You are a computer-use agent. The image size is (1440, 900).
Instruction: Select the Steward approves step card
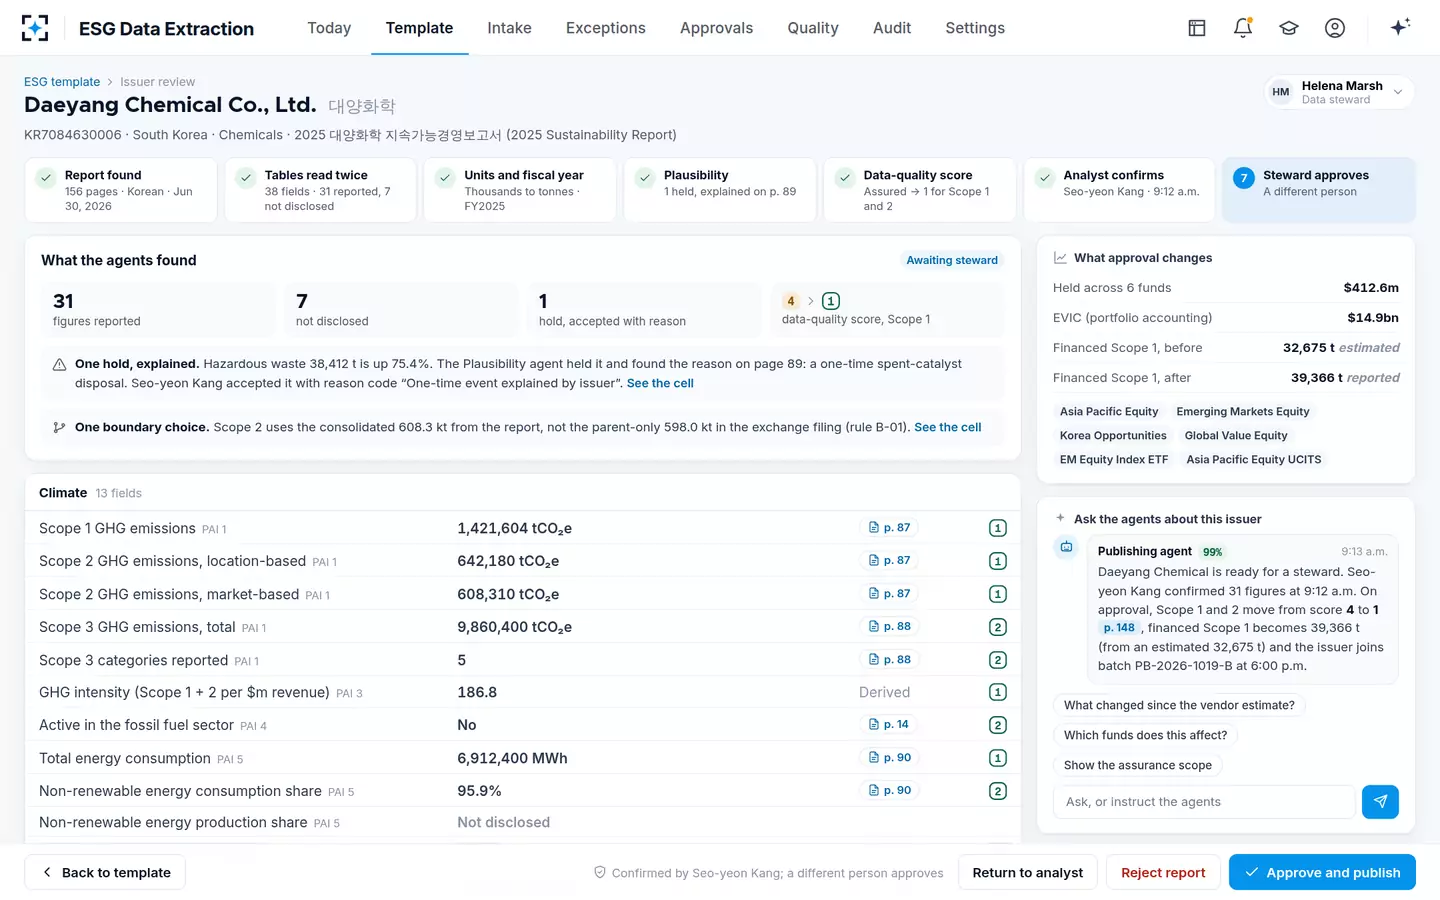point(1318,190)
